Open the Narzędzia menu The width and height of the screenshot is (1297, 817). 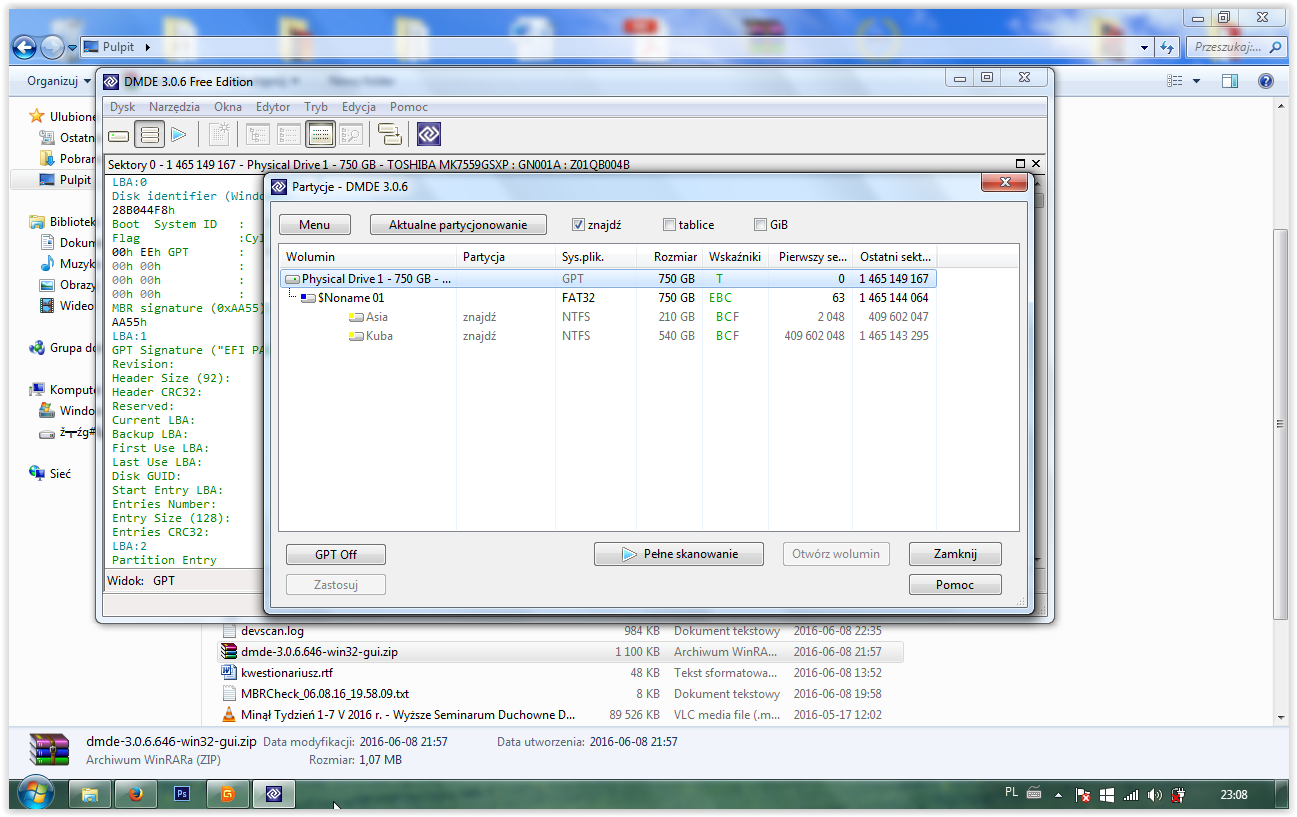[174, 107]
